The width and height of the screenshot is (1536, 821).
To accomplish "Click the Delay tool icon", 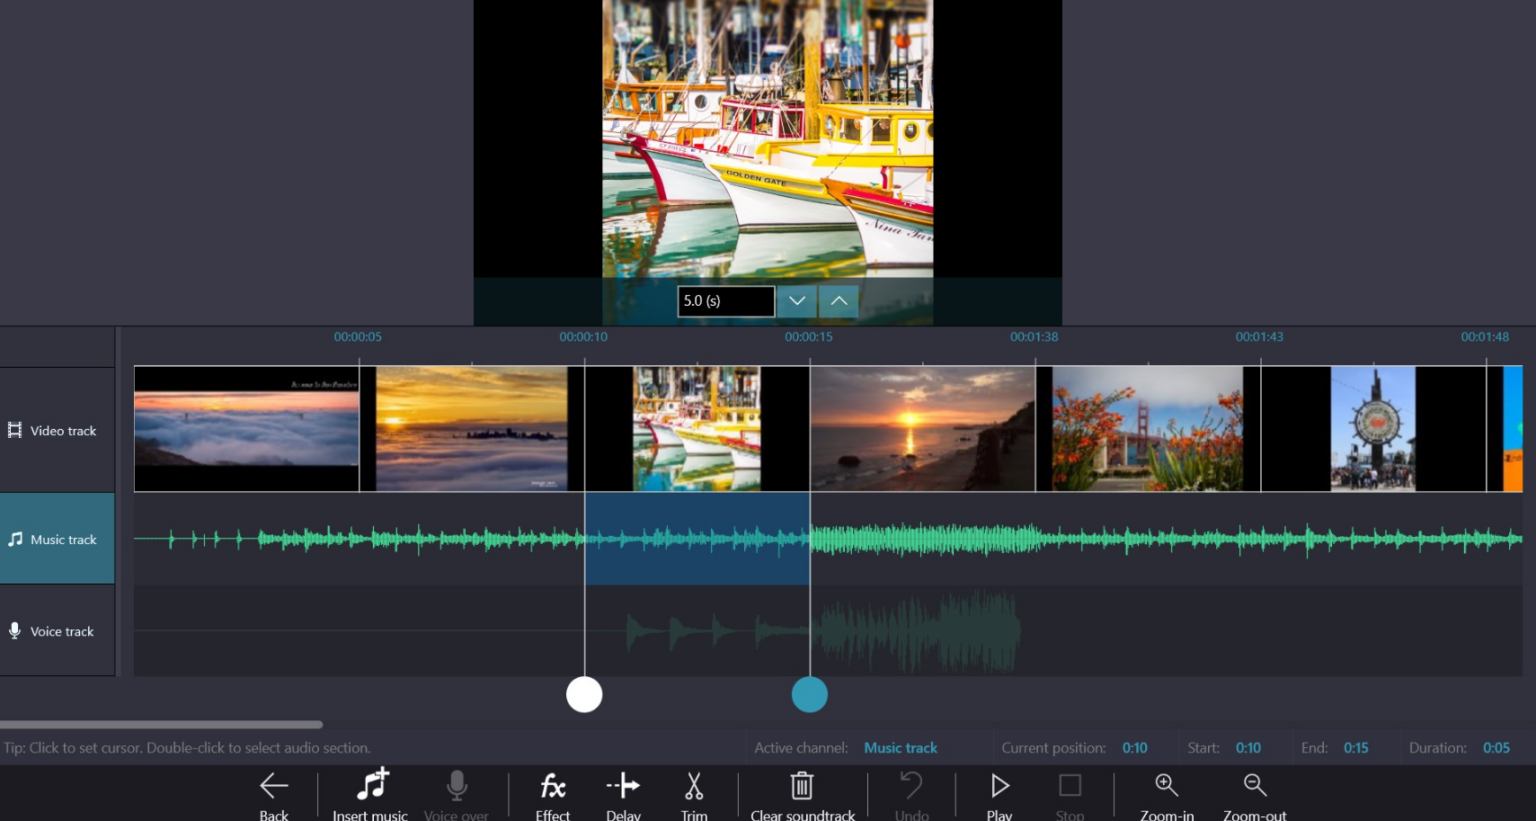I will click(622, 786).
